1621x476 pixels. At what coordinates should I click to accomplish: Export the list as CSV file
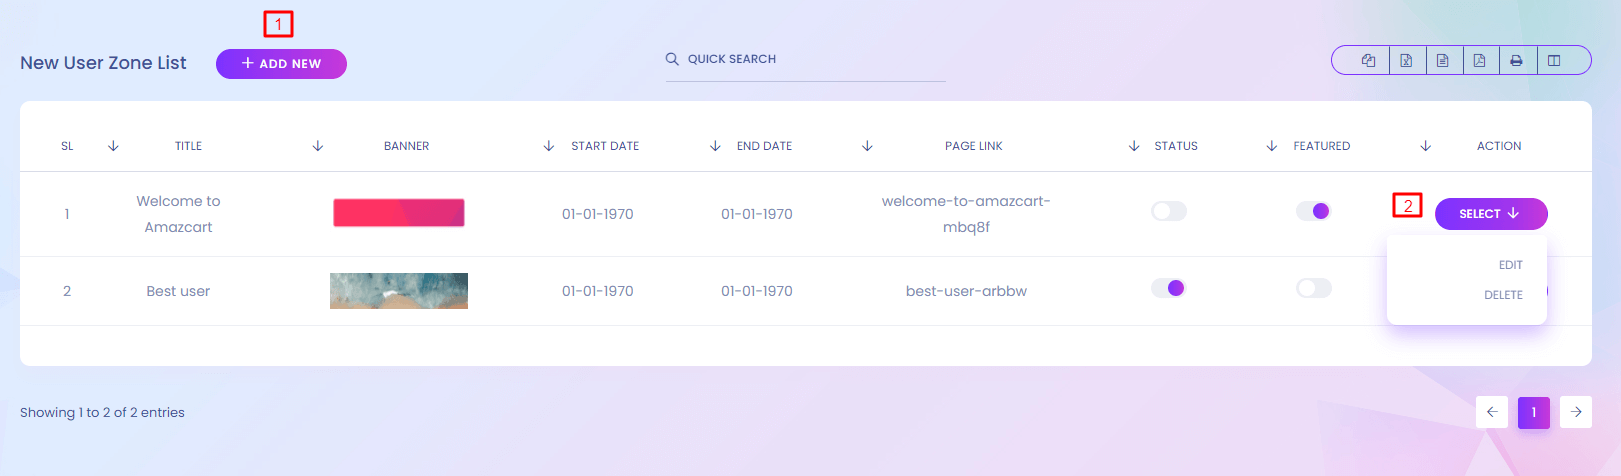(1443, 61)
